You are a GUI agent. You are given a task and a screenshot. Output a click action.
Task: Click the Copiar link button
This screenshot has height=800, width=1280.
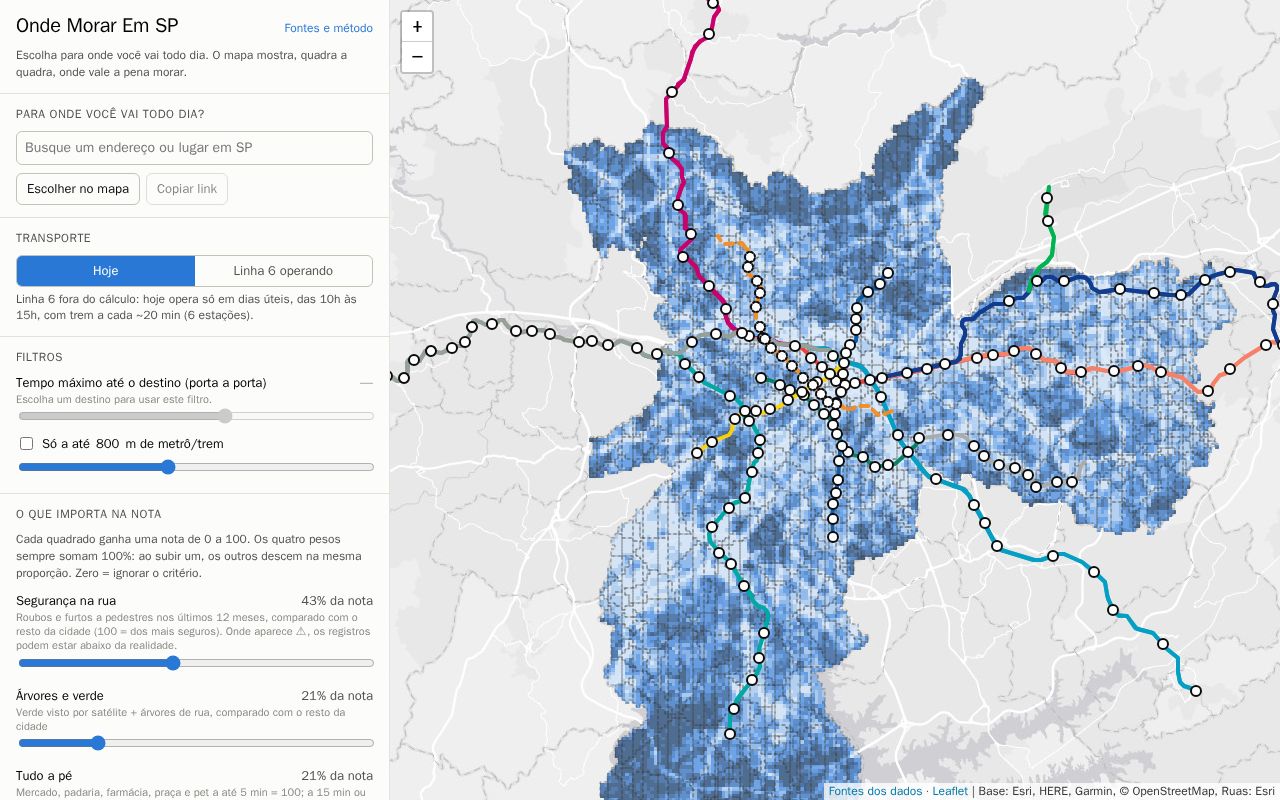pyautogui.click(x=187, y=189)
